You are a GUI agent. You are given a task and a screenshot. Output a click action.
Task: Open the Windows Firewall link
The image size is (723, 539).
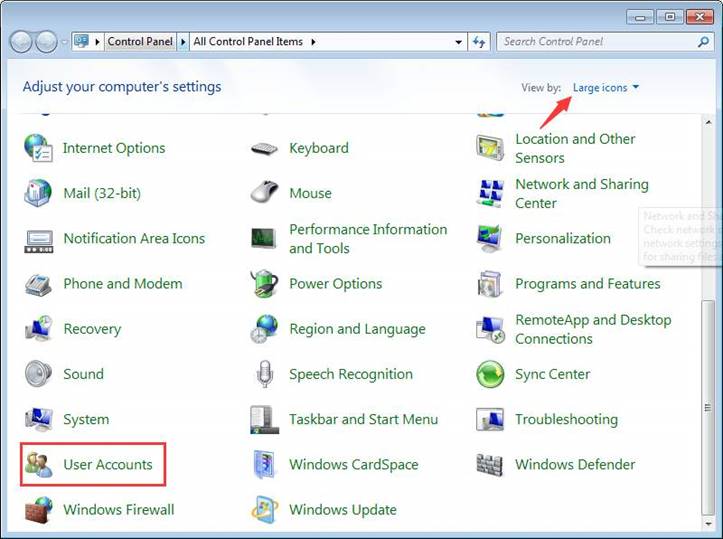[119, 509]
